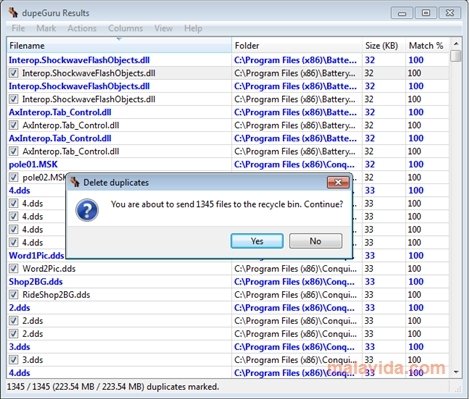Click folder path in the Shop2BG.dds row
This screenshot has height=399, width=469.
coord(295,282)
